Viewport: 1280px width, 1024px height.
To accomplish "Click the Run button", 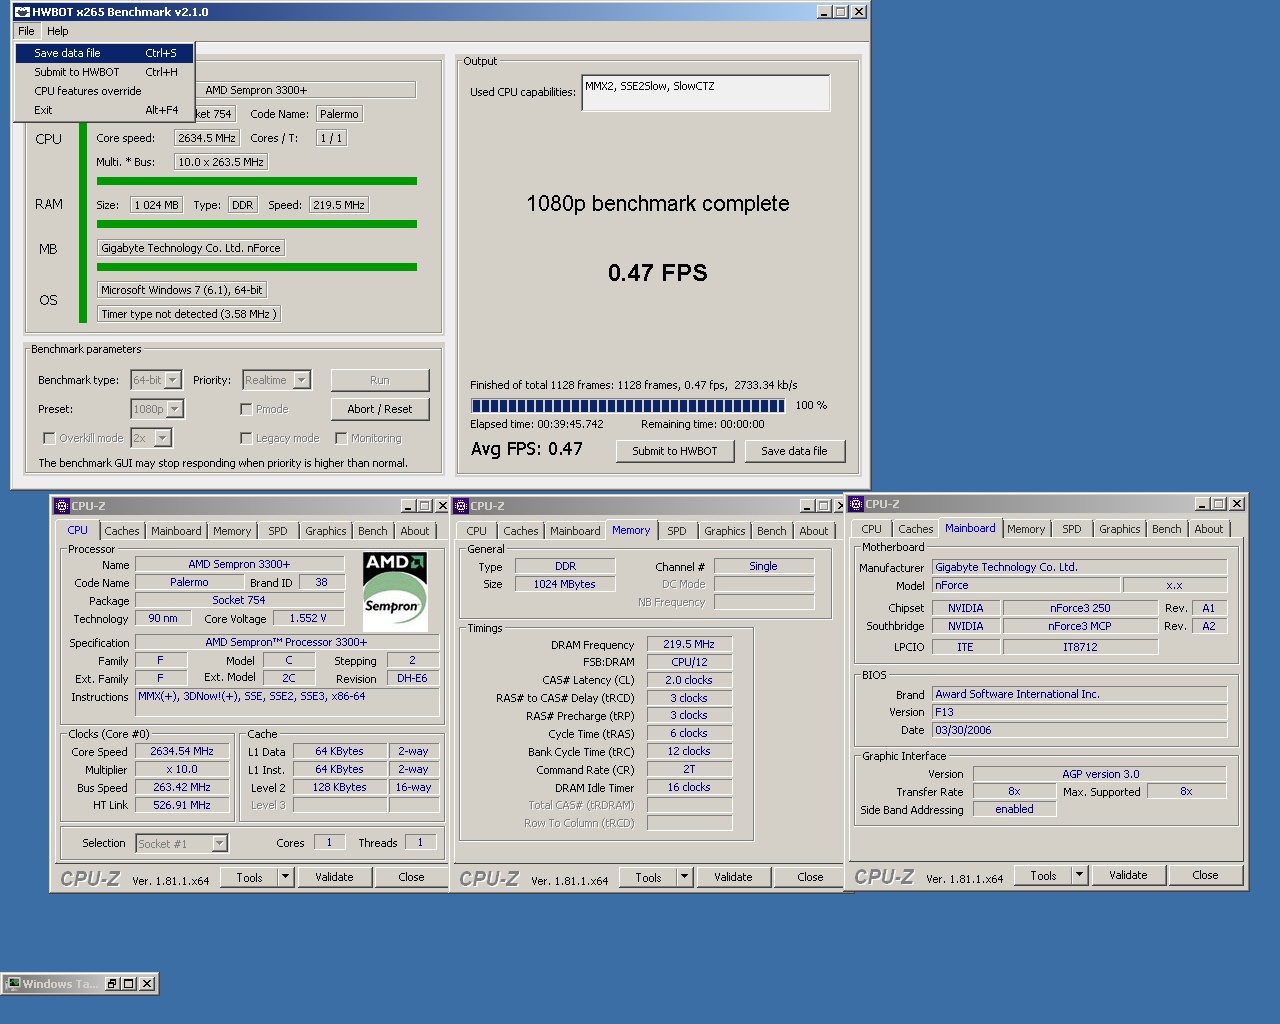I will click(380, 380).
